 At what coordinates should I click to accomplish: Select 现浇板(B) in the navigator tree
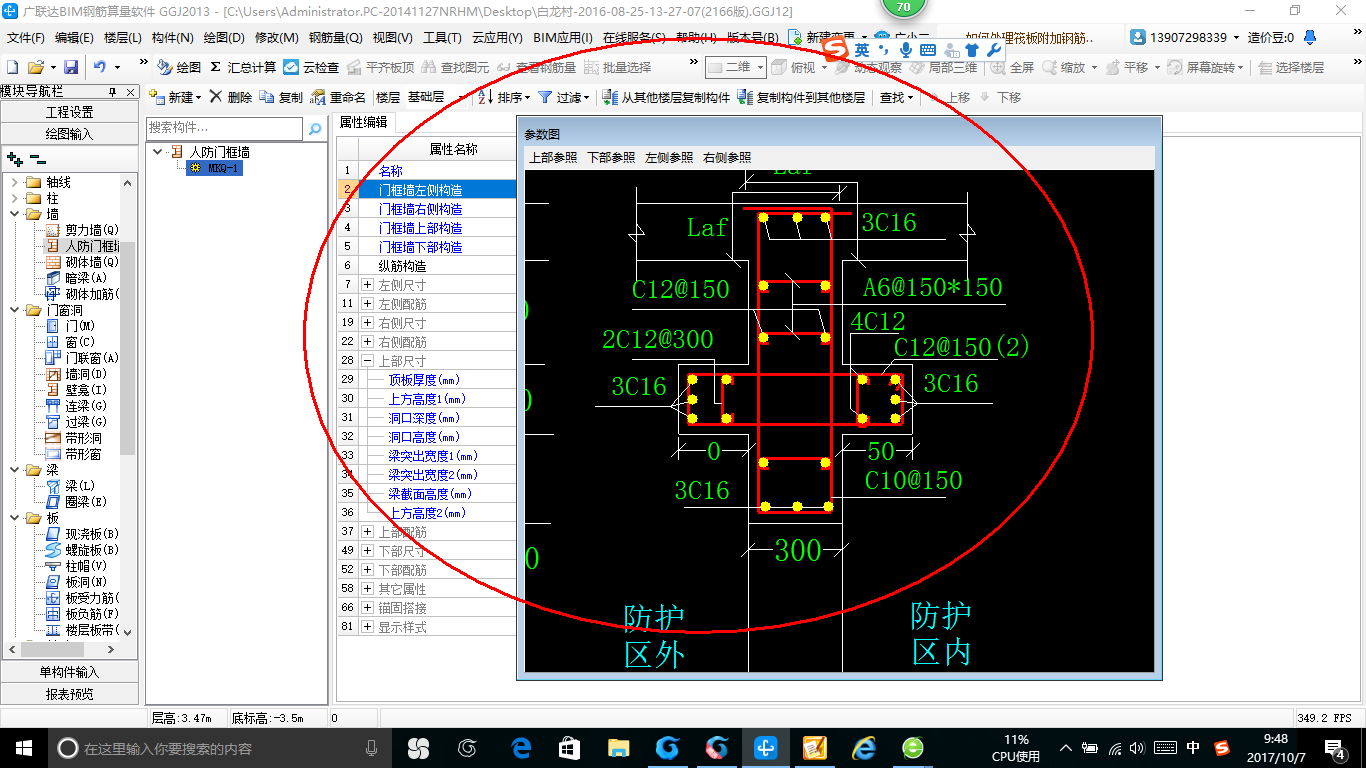tap(83, 534)
